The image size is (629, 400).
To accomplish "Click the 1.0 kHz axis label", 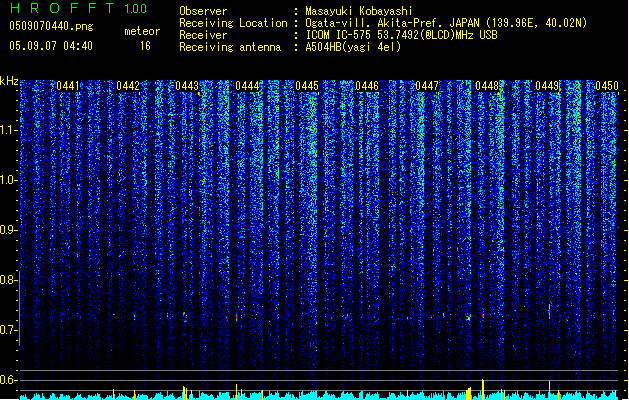I will coord(8,180).
